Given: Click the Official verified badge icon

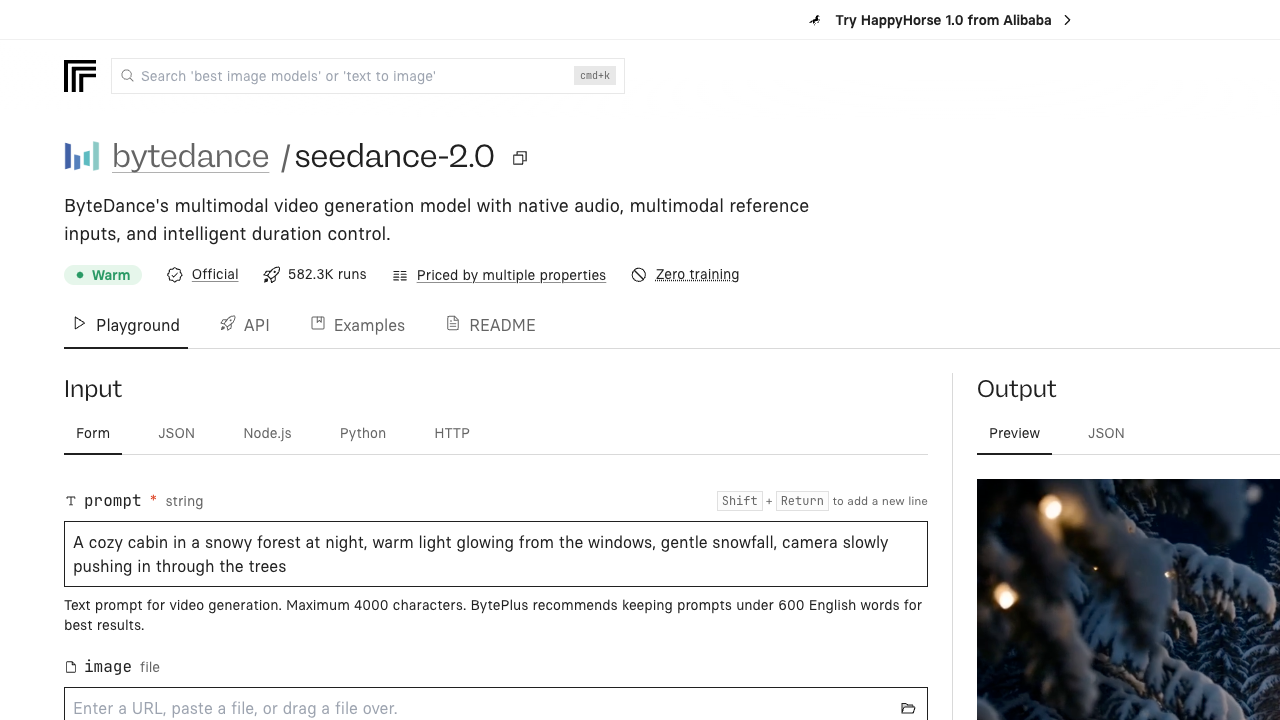Looking at the screenshot, I should point(175,275).
